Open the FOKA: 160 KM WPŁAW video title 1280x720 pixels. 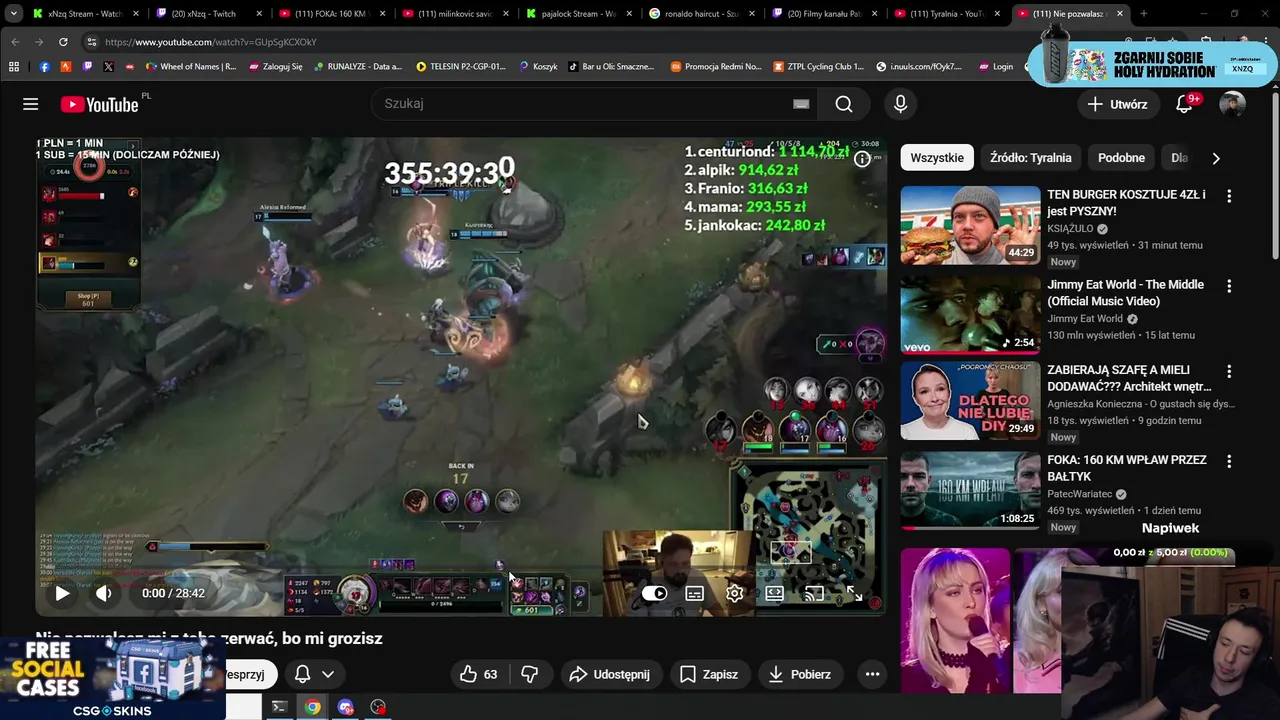[x=1127, y=468]
